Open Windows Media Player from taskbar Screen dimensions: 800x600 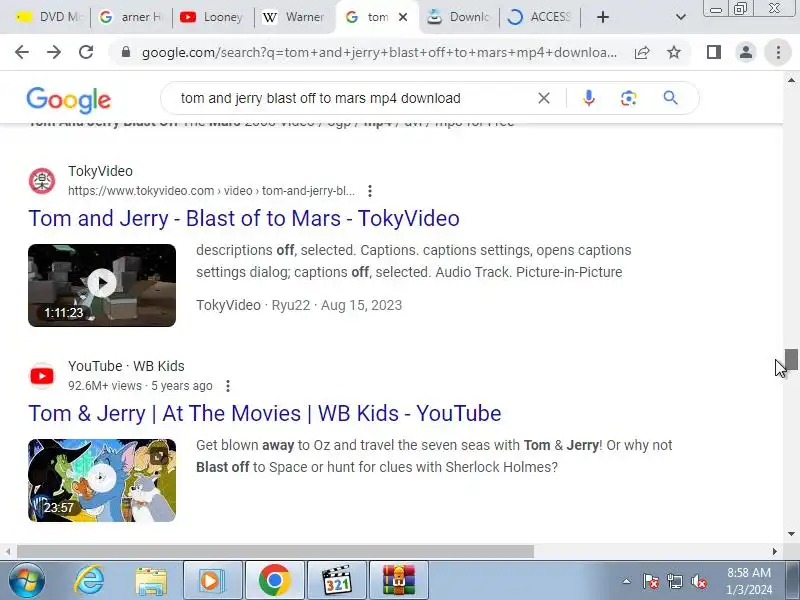click(212, 581)
